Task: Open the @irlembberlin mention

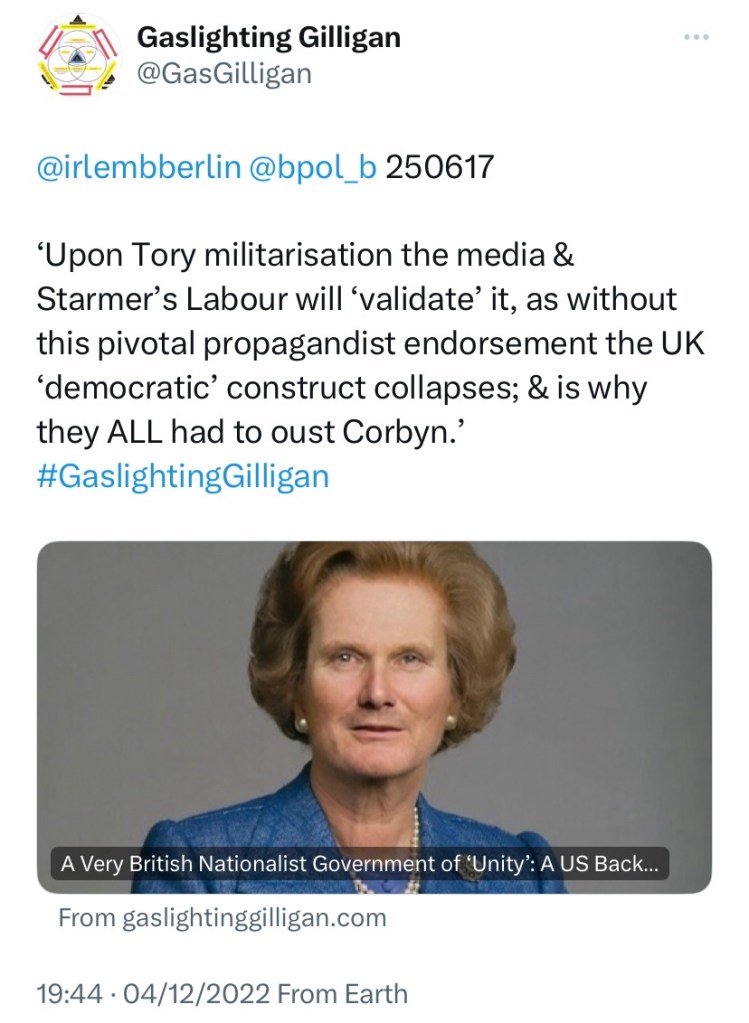Action: tap(138, 167)
